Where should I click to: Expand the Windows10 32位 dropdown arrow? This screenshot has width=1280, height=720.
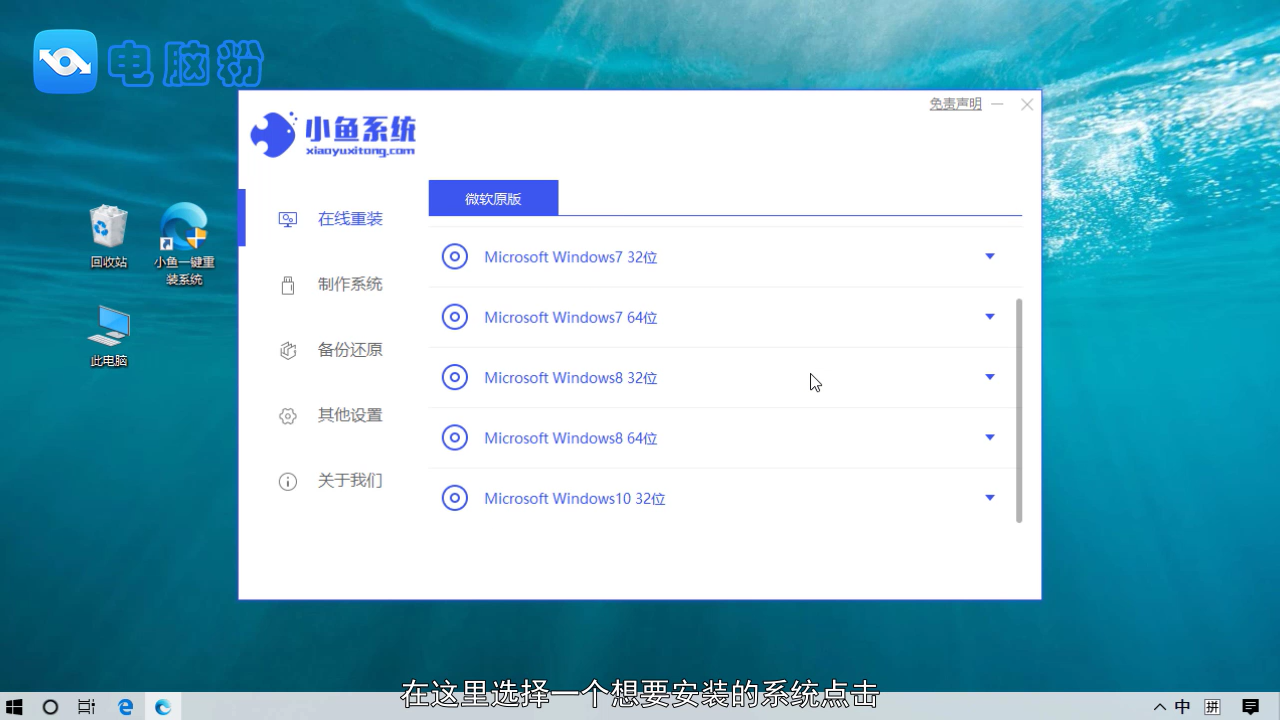[990, 497]
